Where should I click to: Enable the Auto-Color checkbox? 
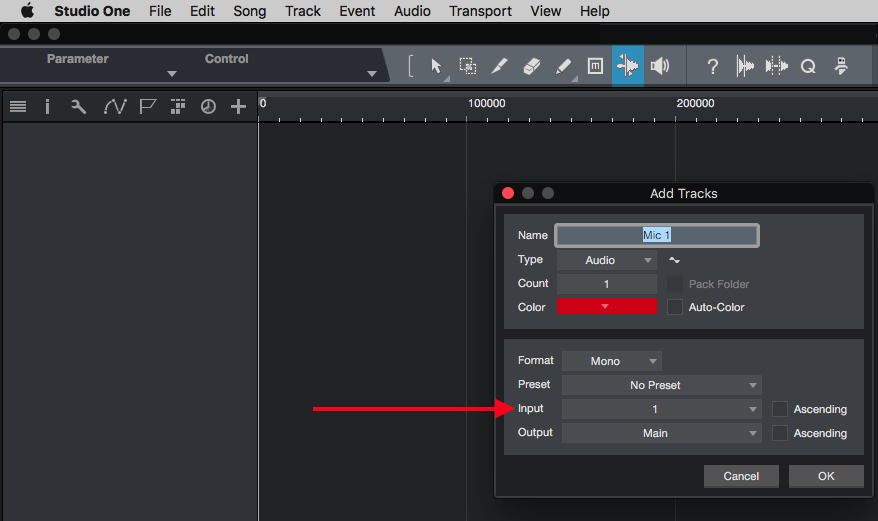coord(675,307)
